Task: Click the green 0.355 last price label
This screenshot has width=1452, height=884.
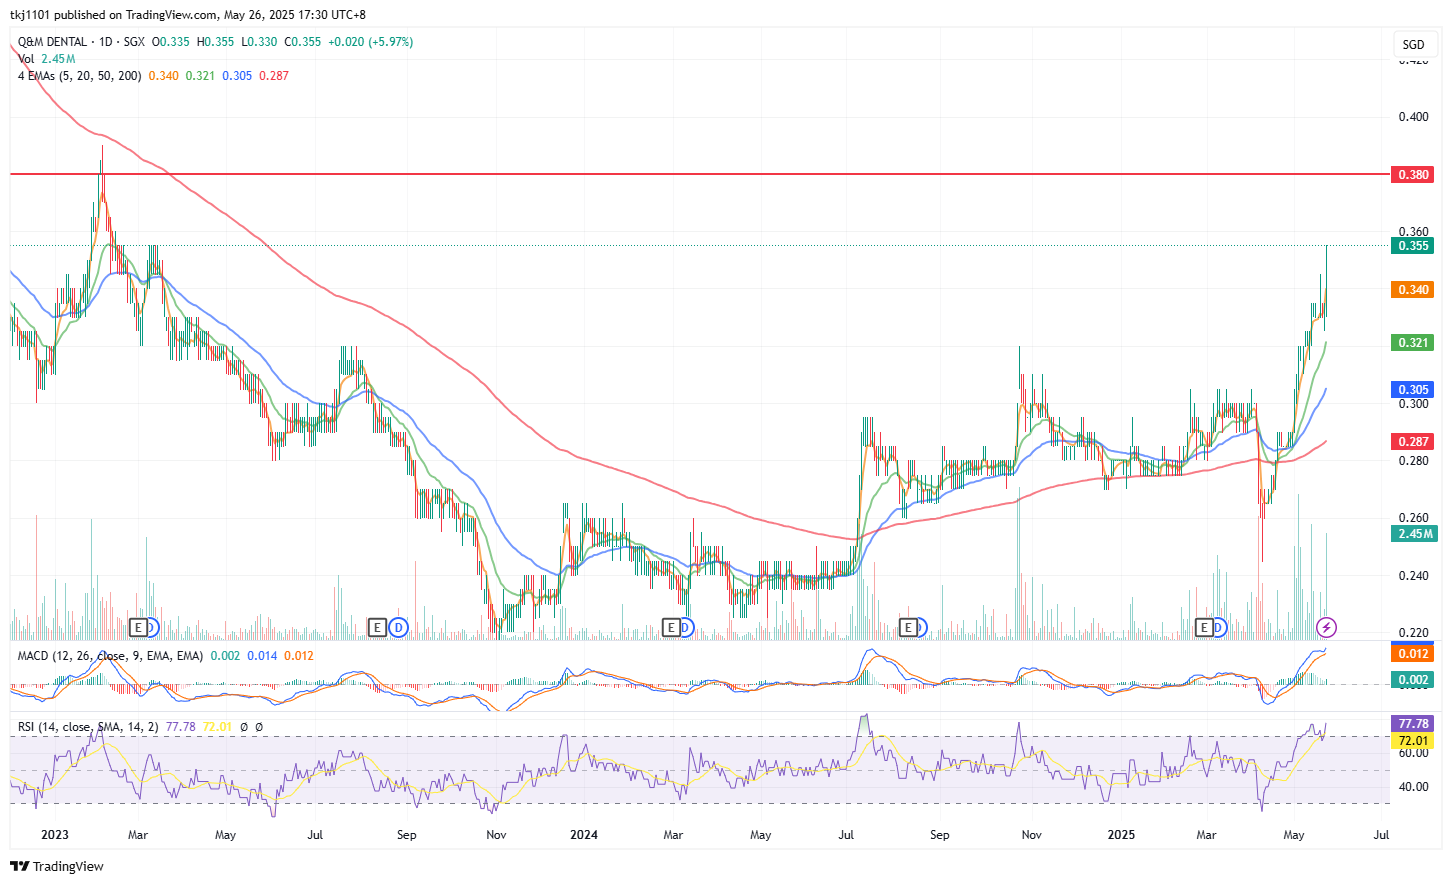Action: click(x=1413, y=245)
